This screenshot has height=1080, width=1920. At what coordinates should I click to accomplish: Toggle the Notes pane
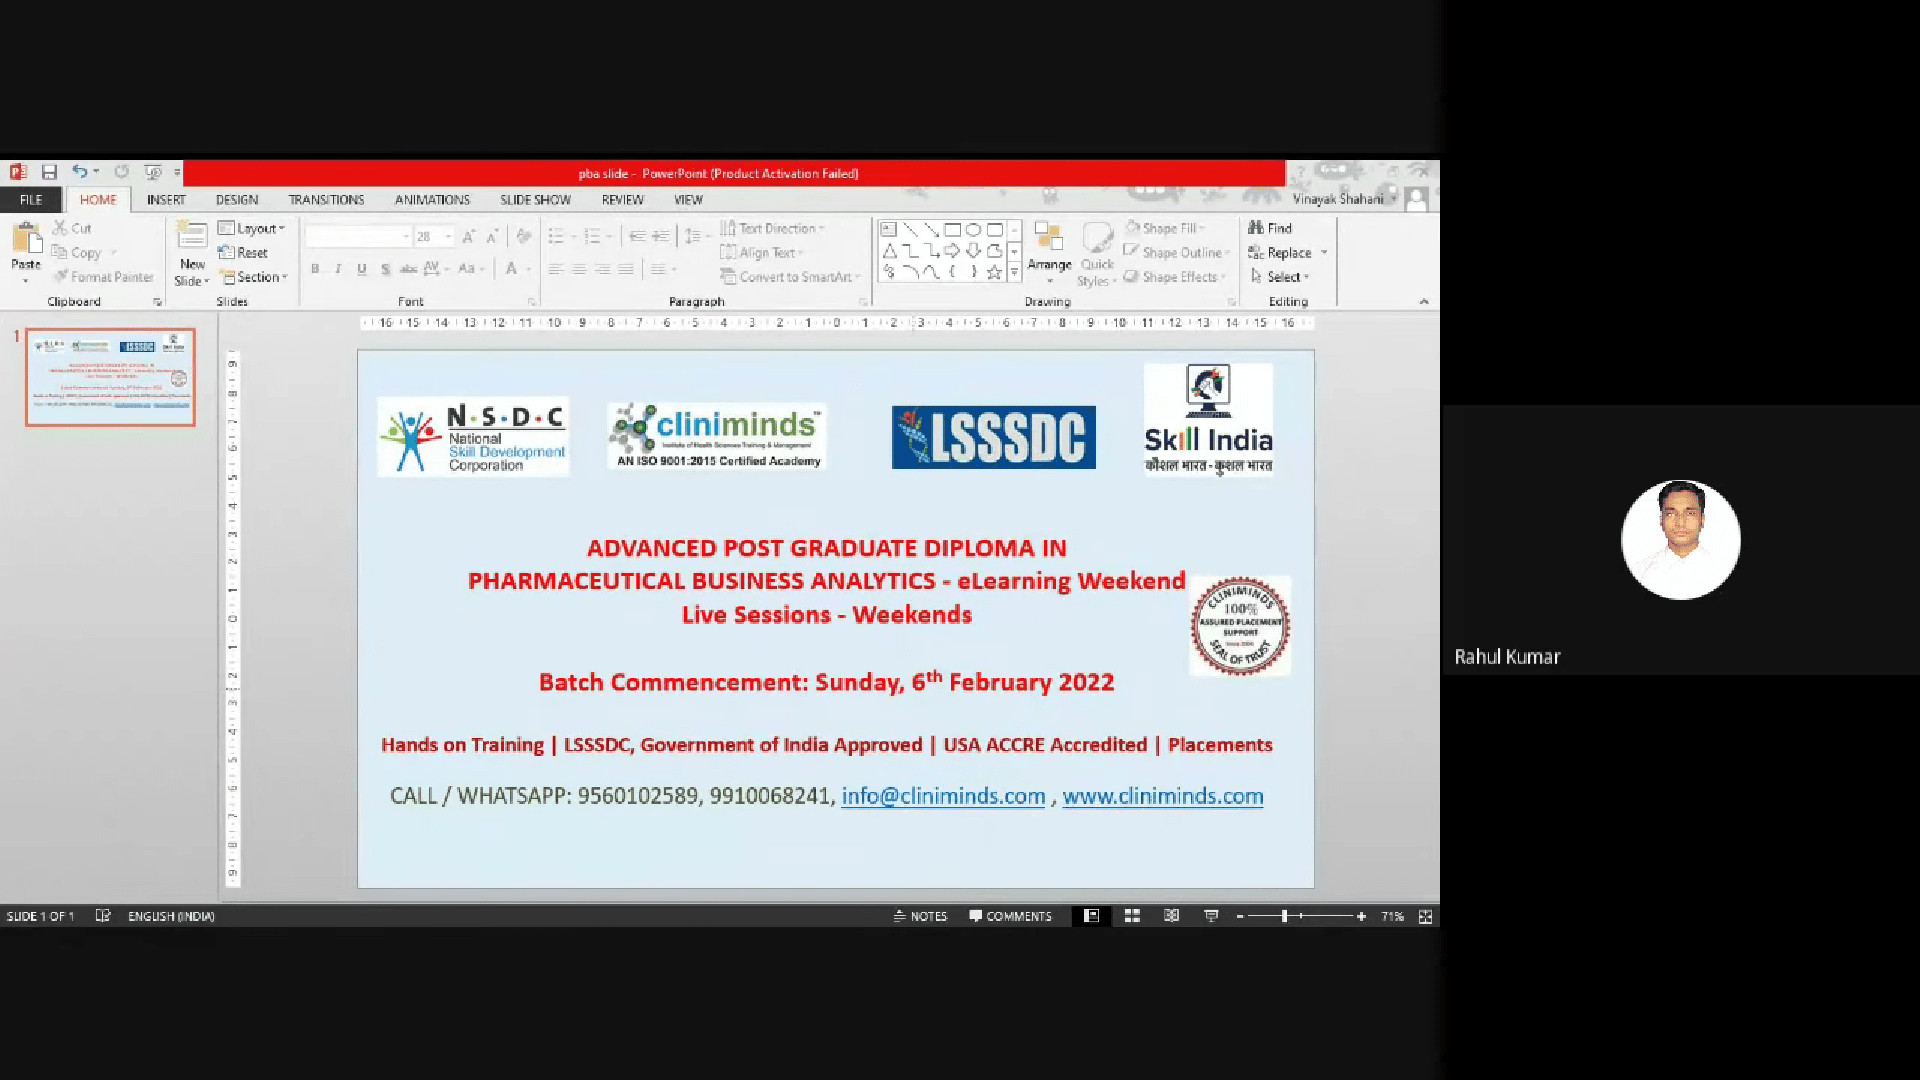pos(920,916)
